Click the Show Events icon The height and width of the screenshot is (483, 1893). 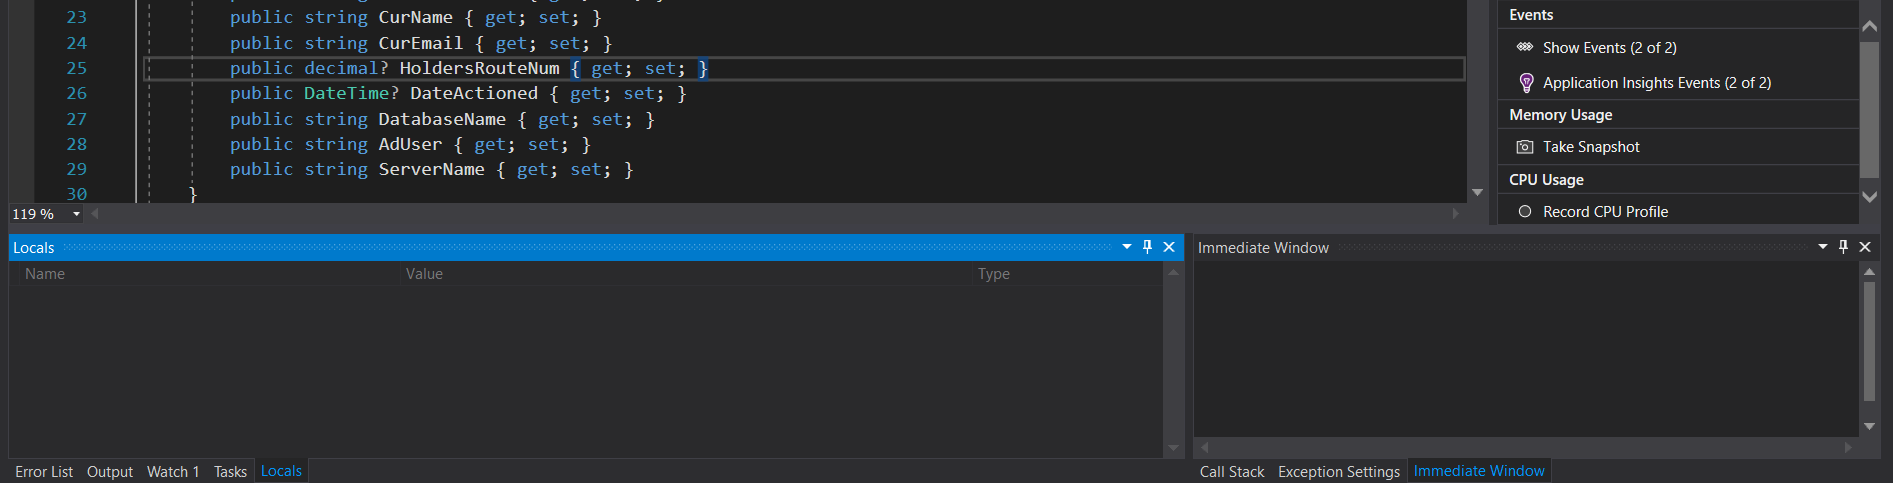1525,47
